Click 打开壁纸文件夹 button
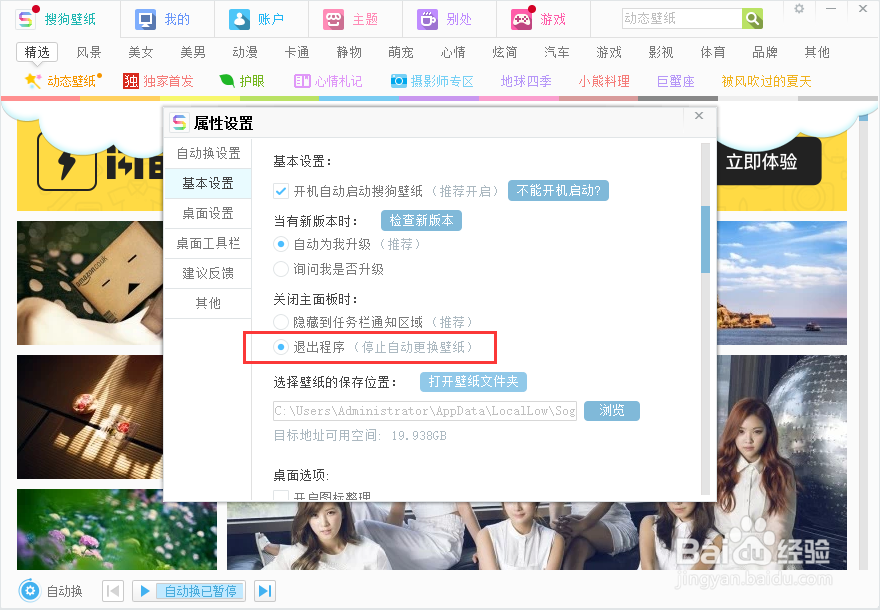Viewport: 880px width, 610px height. tap(473, 382)
